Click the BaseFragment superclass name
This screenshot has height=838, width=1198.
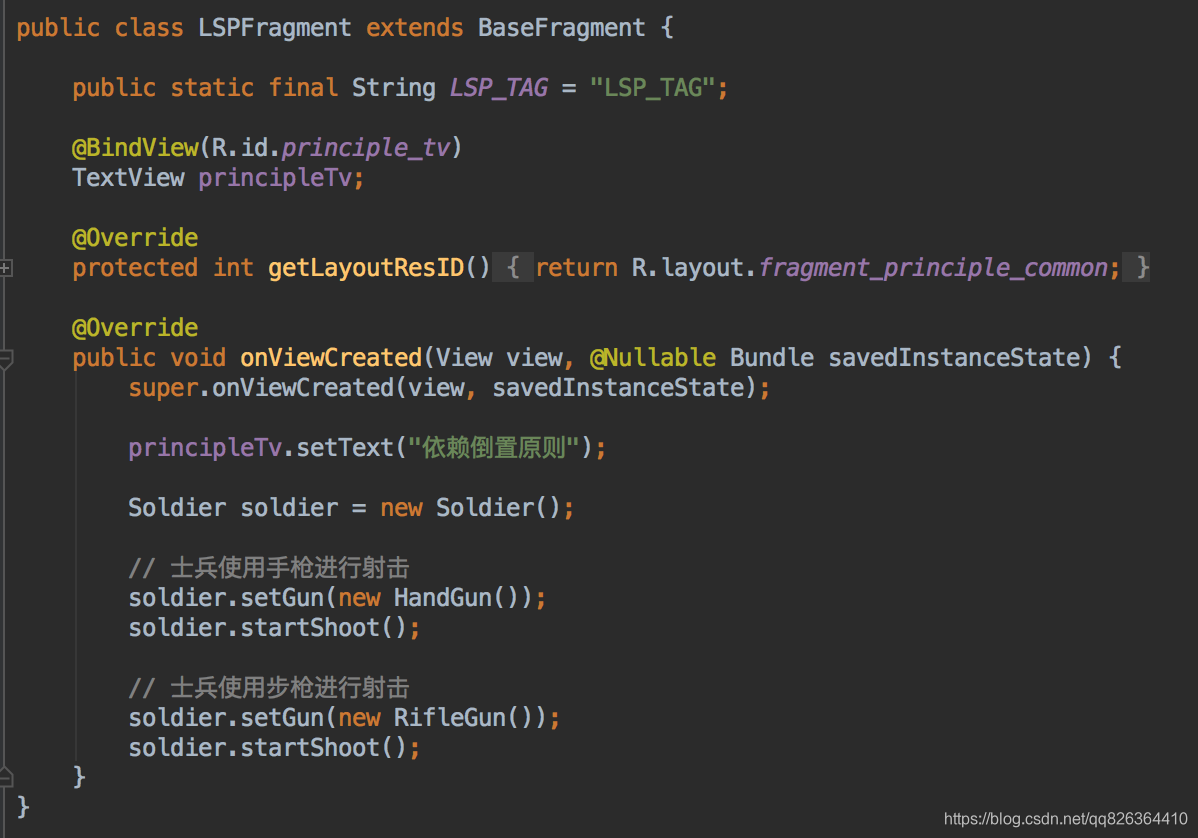[x=562, y=28]
